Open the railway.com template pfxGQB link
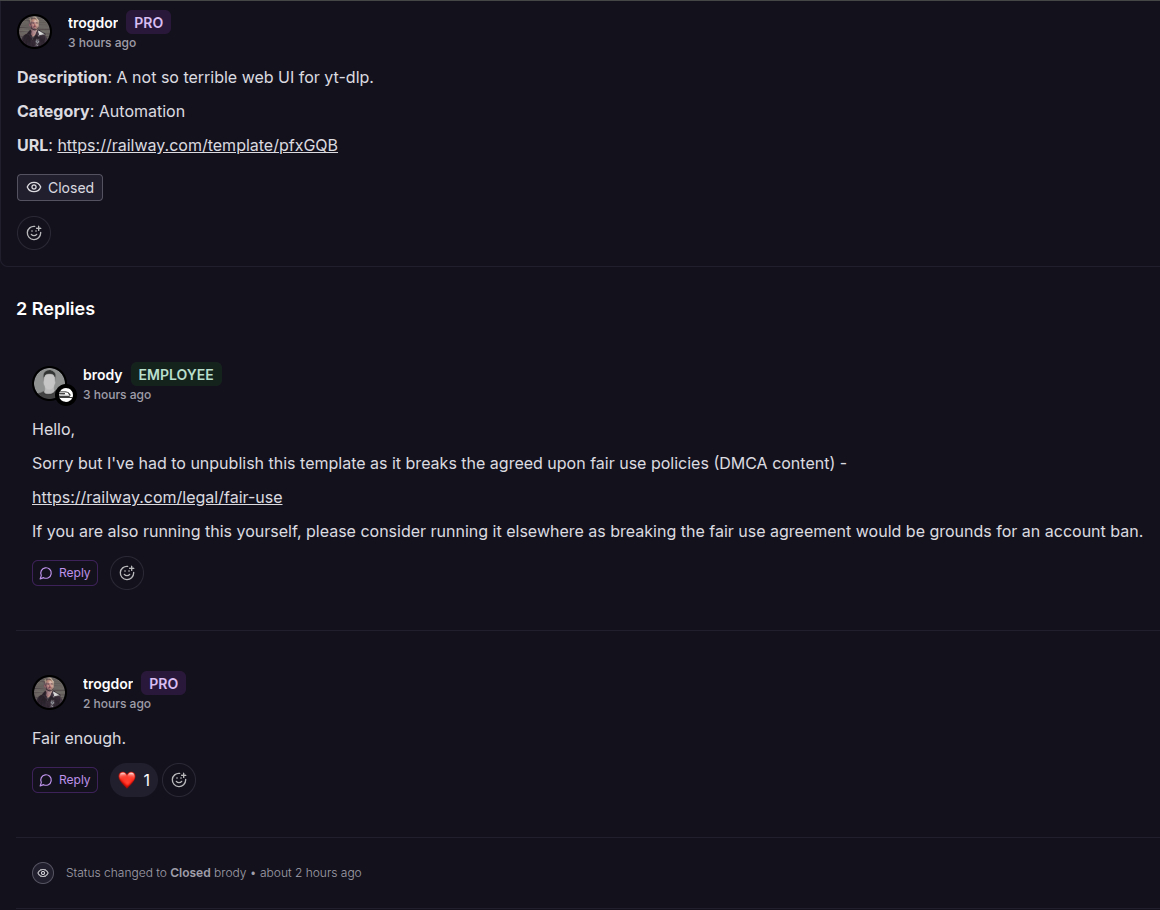 pyautogui.click(x=198, y=145)
